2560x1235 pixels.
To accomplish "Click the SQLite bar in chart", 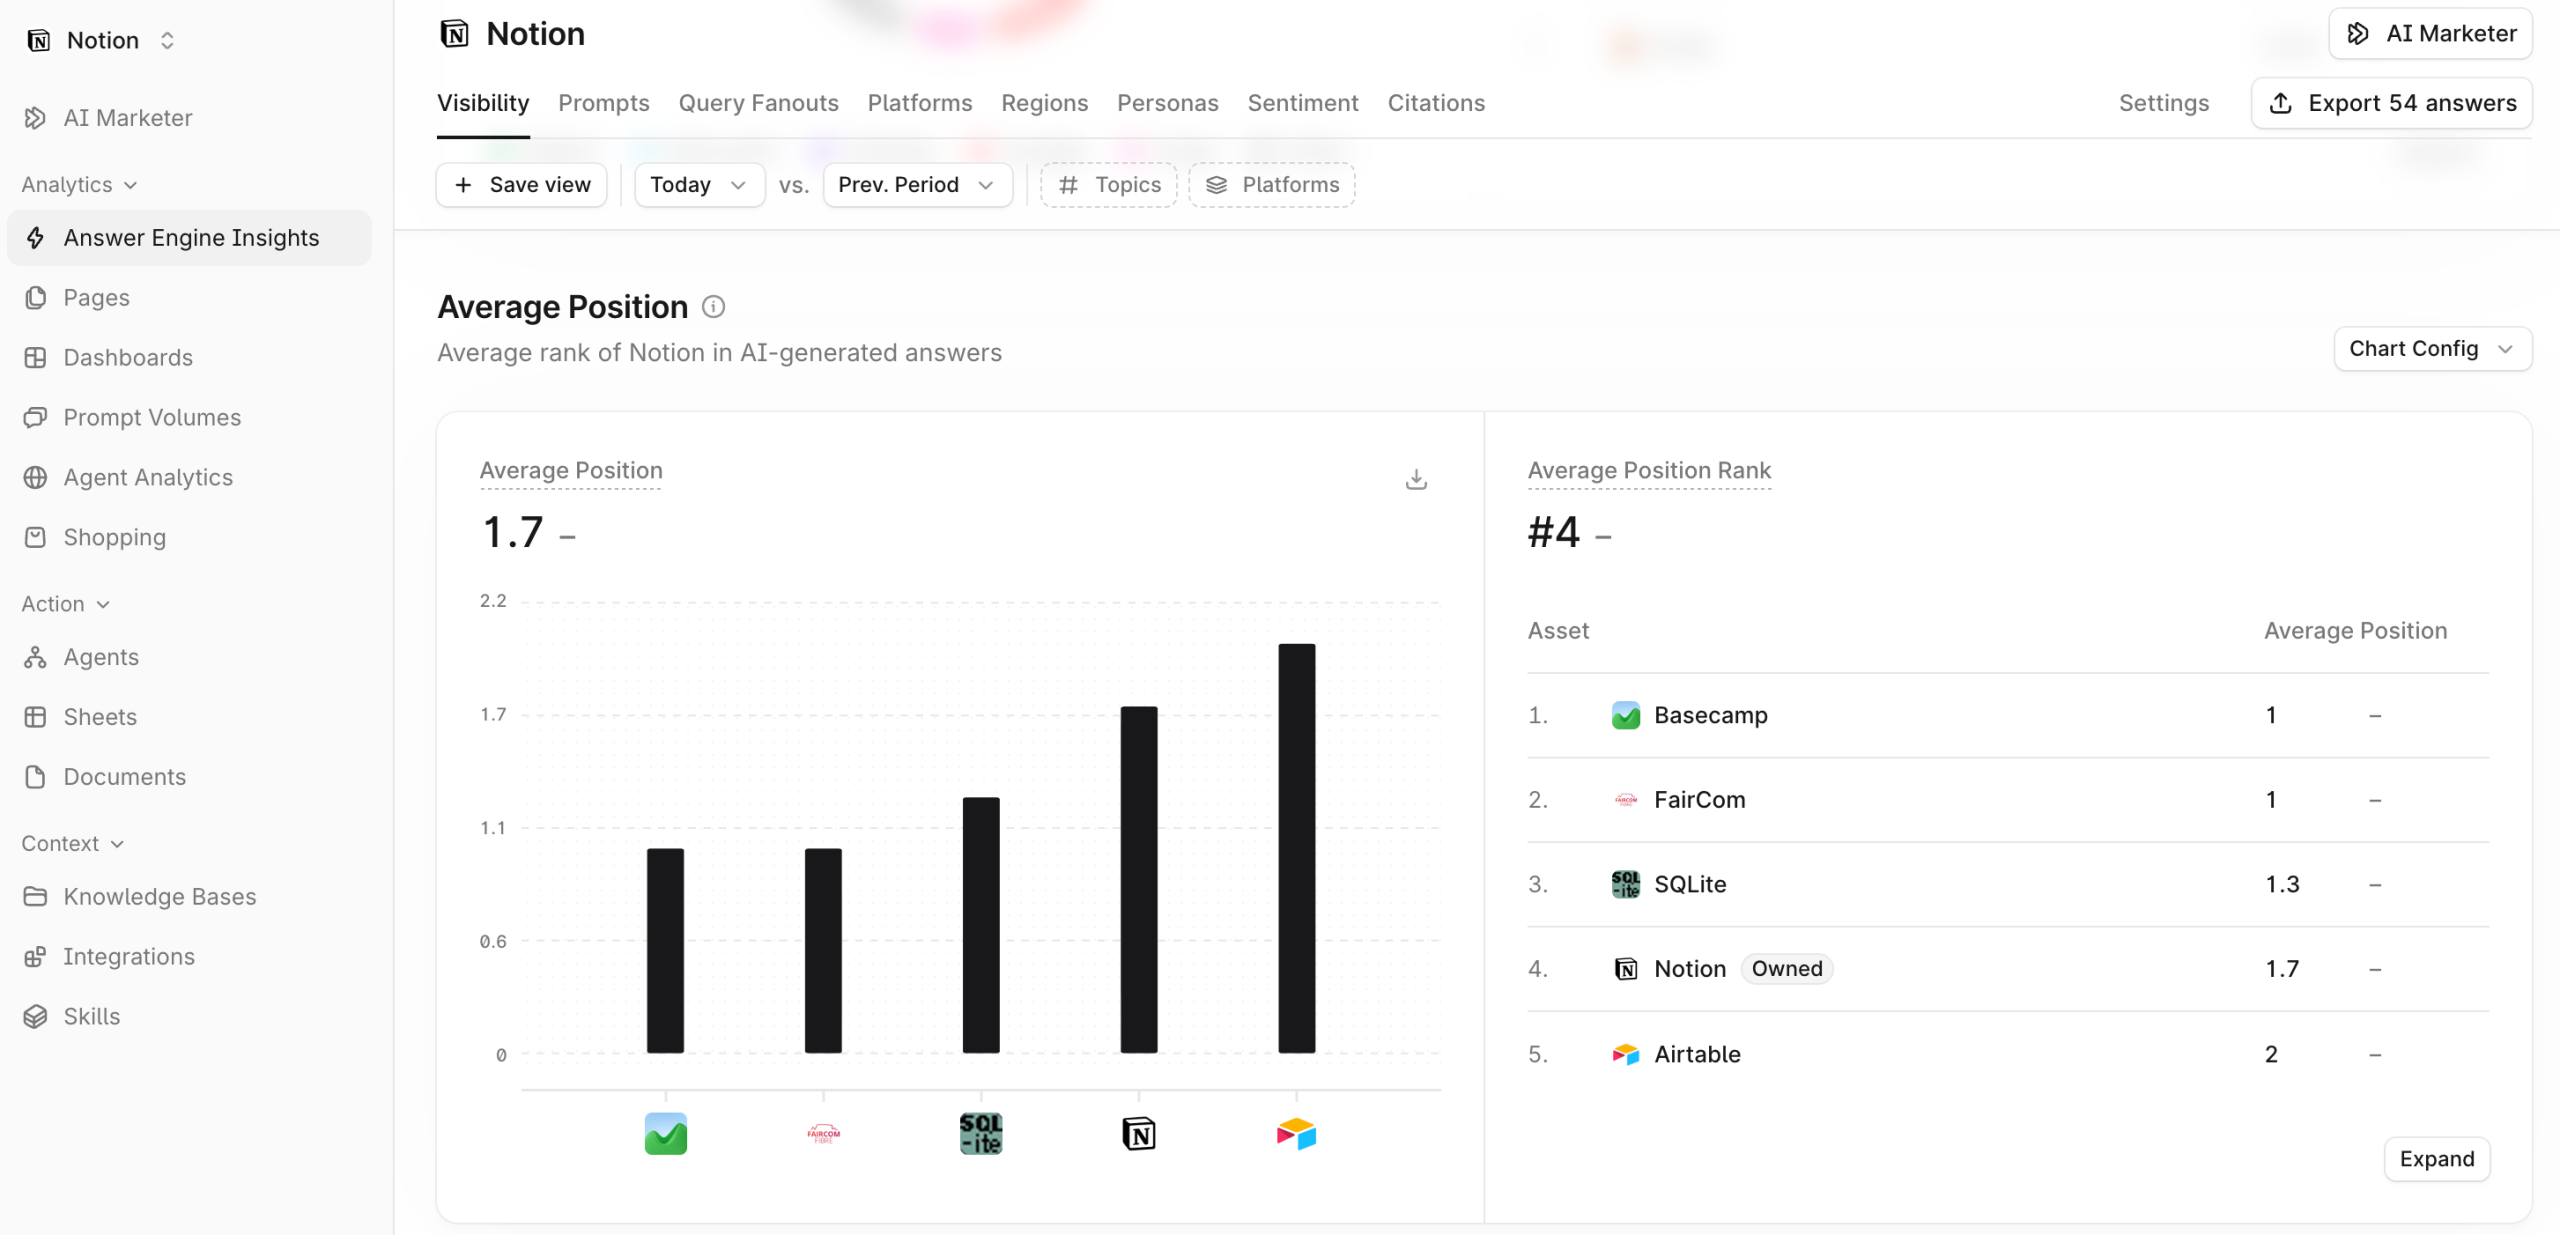I will coord(981,926).
